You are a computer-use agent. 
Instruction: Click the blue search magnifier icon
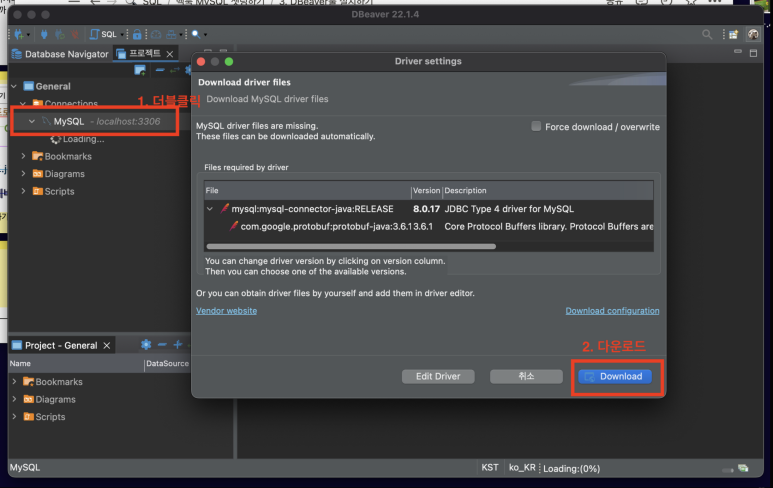click(196, 34)
